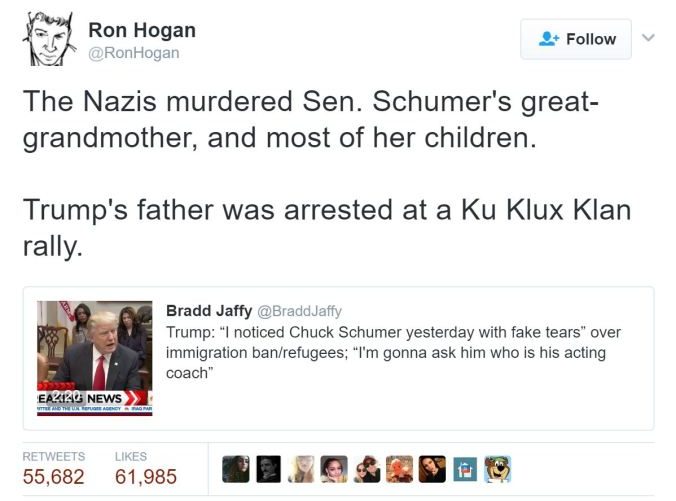Show the list of 55,682 retweets

point(53,469)
